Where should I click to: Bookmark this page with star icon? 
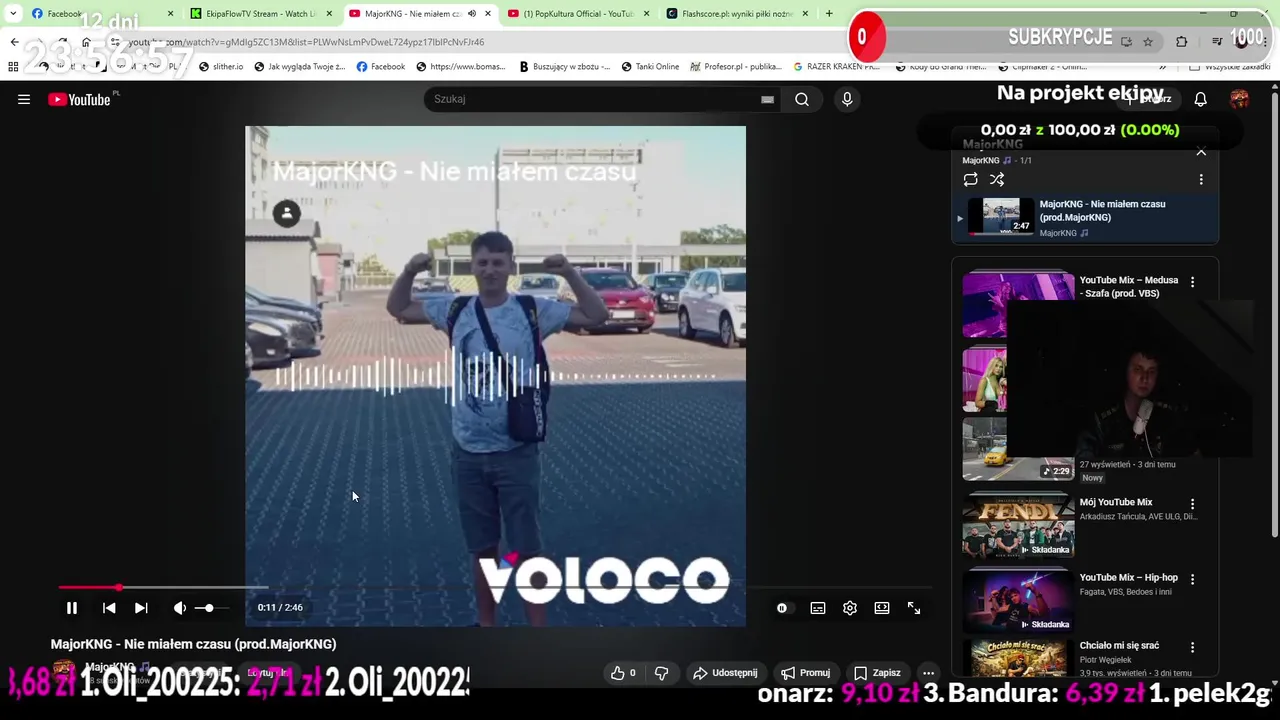(x=1148, y=42)
